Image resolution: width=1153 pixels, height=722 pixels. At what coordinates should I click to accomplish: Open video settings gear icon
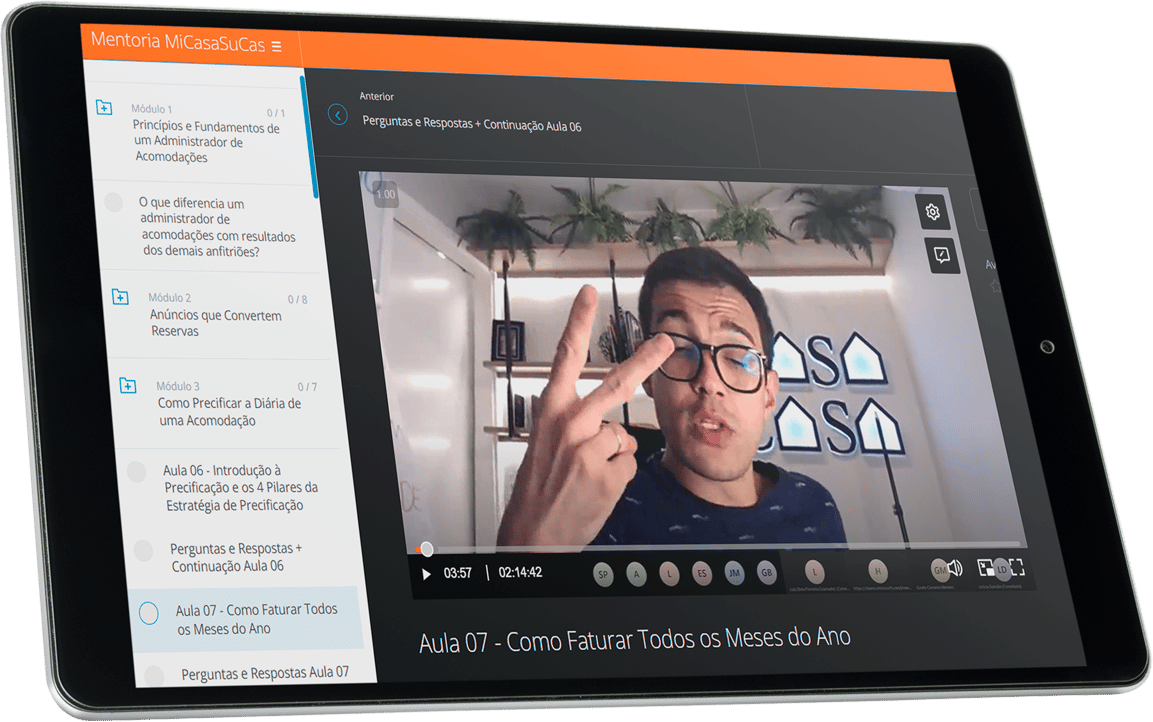click(933, 212)
